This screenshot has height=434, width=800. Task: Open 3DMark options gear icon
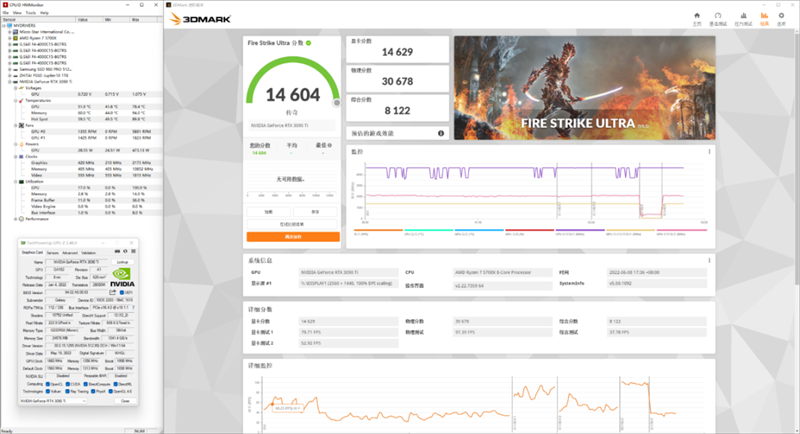coord(781,16)
